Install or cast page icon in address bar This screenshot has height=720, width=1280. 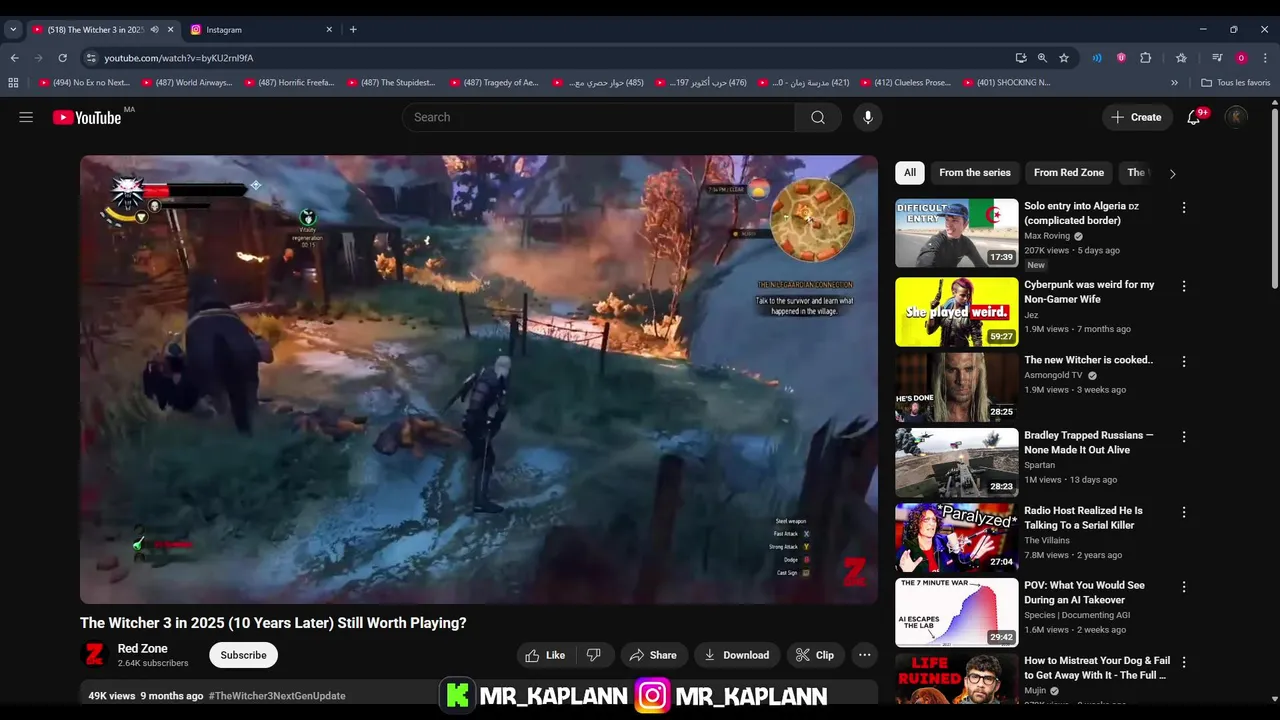coord(1020,58)
